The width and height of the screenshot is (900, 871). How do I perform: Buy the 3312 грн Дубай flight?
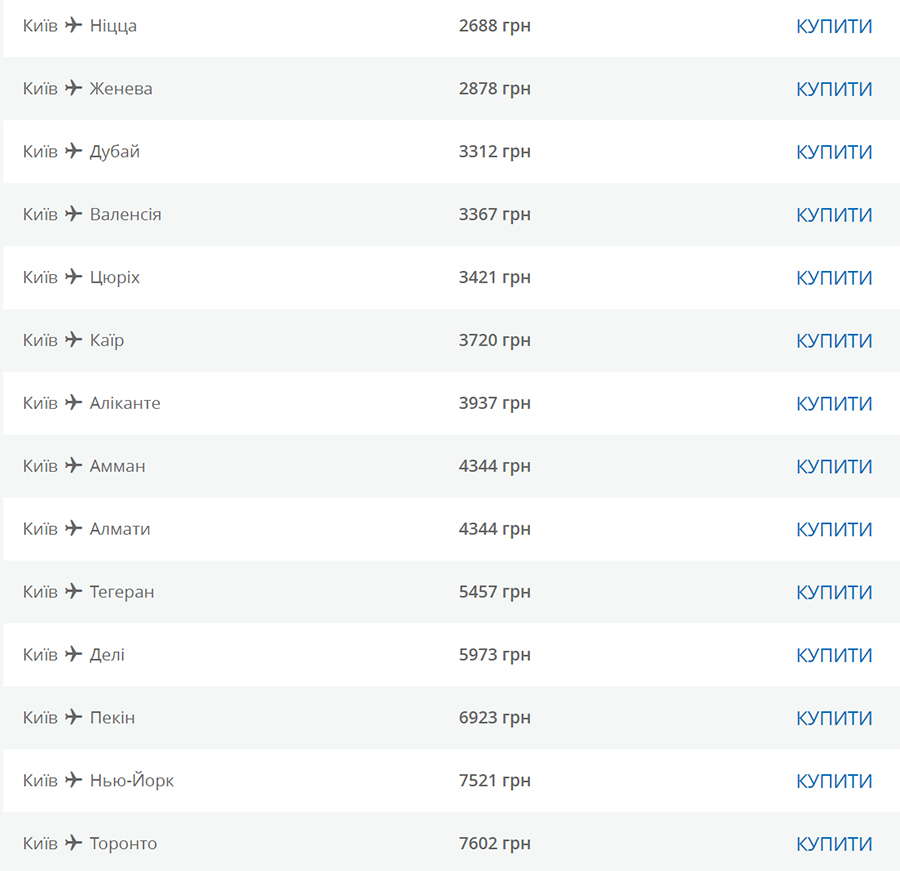click(834, 152)
